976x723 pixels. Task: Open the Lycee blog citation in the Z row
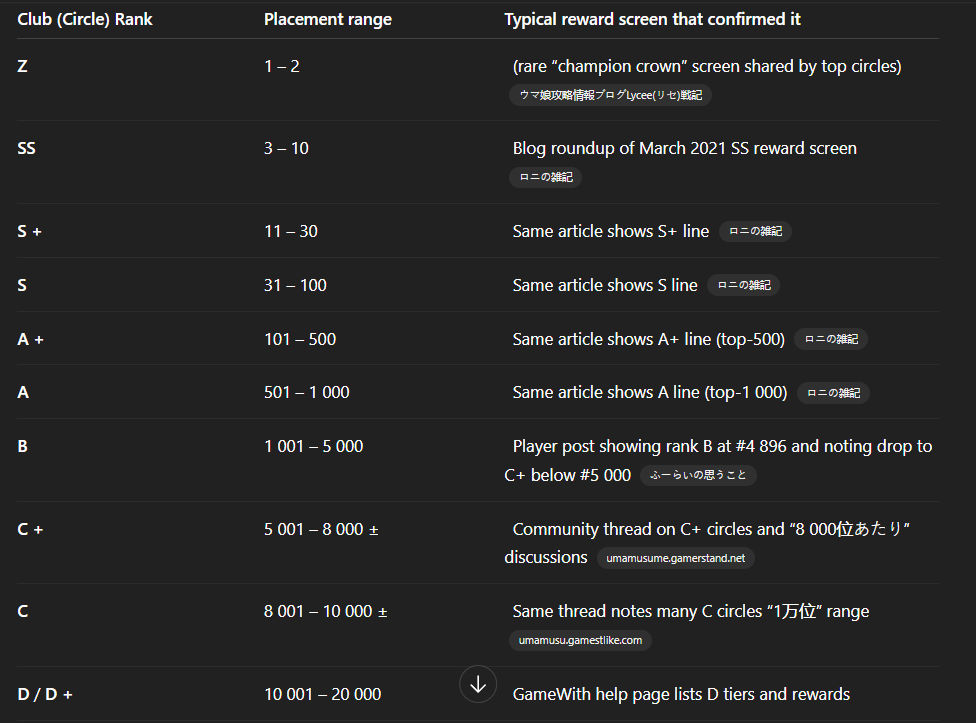[x=610, y=95]
